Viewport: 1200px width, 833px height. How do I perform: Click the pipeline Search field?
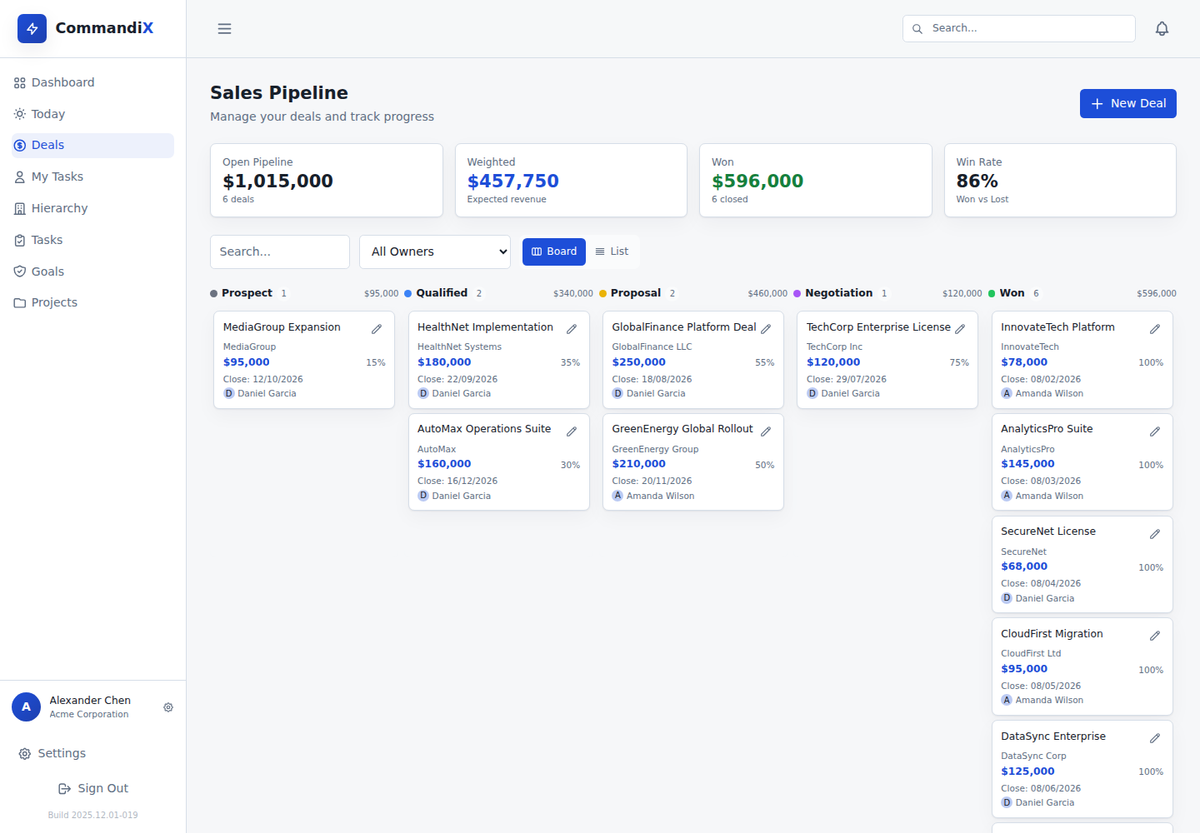tap(280, 252)
